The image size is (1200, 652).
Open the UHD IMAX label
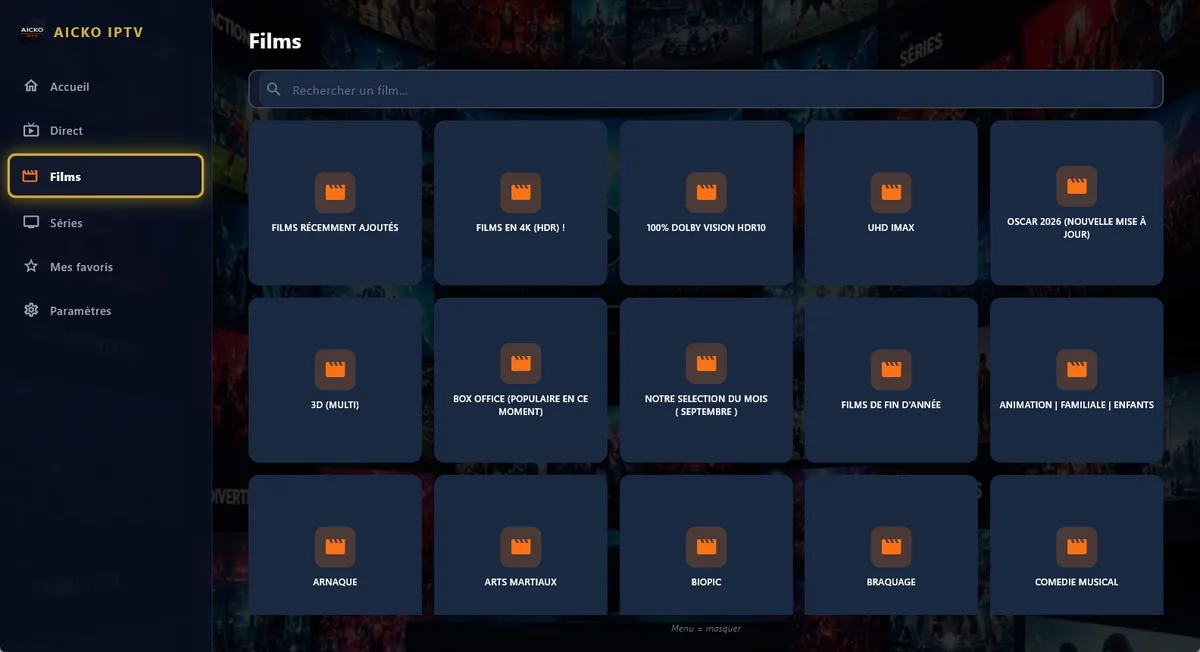coord(891,228)
